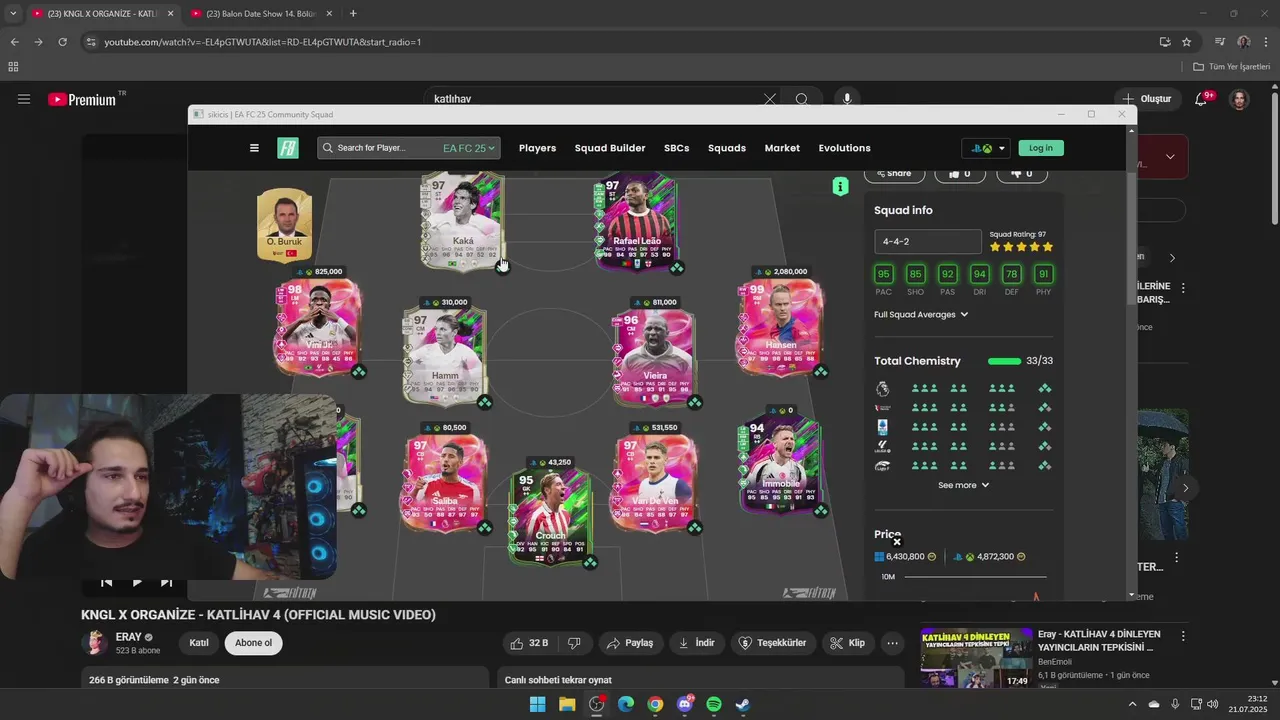Like the YouTube video showing 32 B
Viewport: 1280px width, 720px height.
point(529,643)
